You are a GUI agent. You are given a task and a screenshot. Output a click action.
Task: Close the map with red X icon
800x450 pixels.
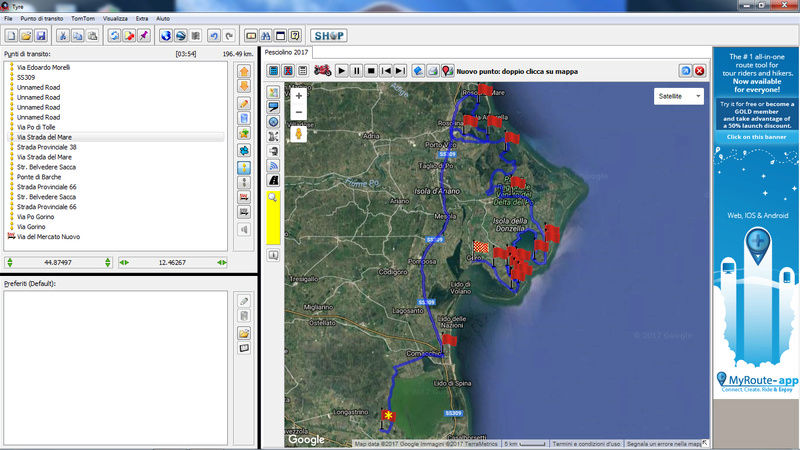699,71
